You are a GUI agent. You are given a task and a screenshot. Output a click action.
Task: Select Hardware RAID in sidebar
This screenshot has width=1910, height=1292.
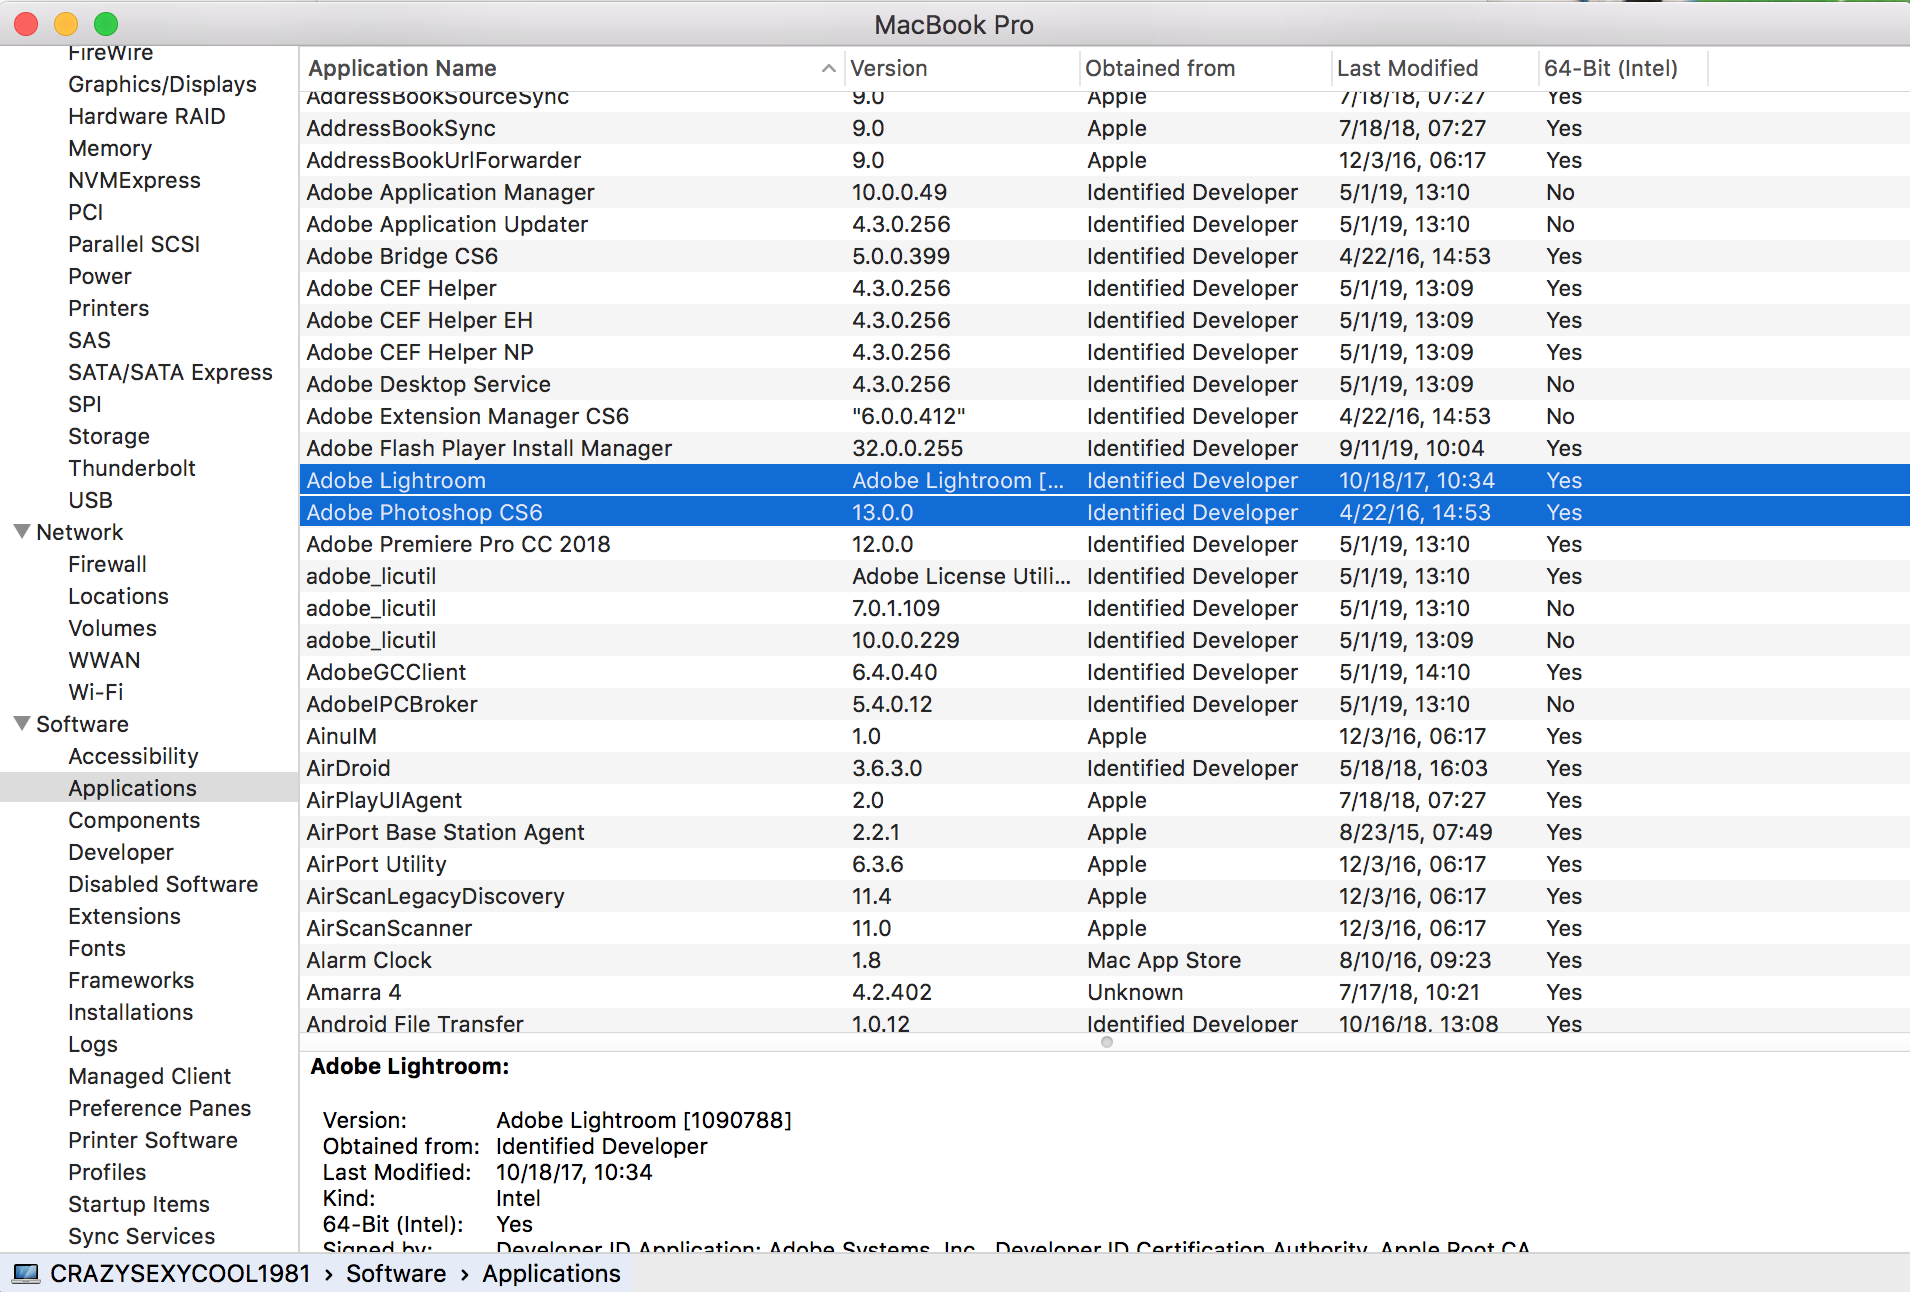(x=147, y=116)
